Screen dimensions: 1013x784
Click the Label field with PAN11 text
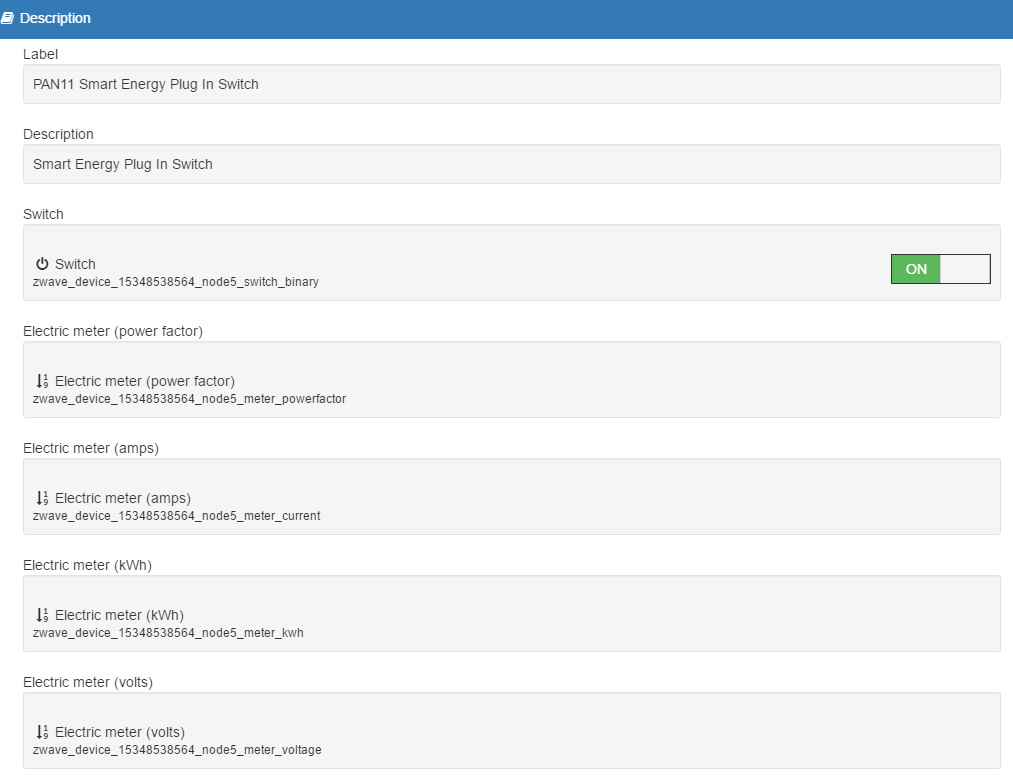pos(511,84)
